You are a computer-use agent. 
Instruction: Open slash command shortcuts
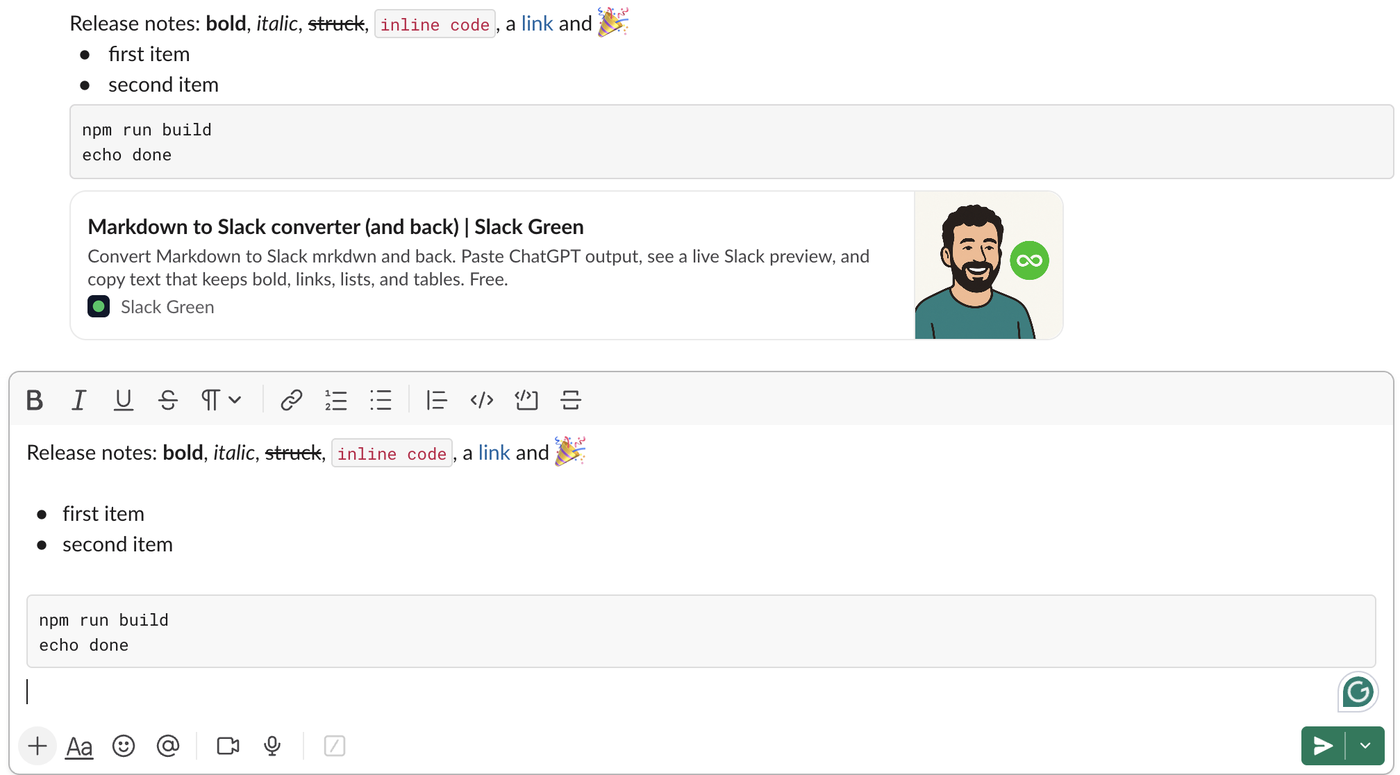pyautogui.click(x=335, y=746)
